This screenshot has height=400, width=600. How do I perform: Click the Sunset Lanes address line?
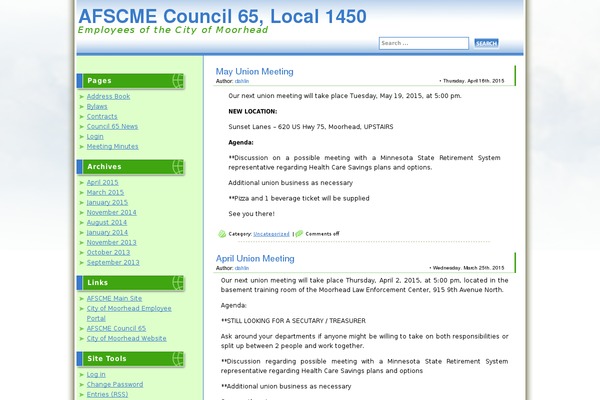pos(311,127)
